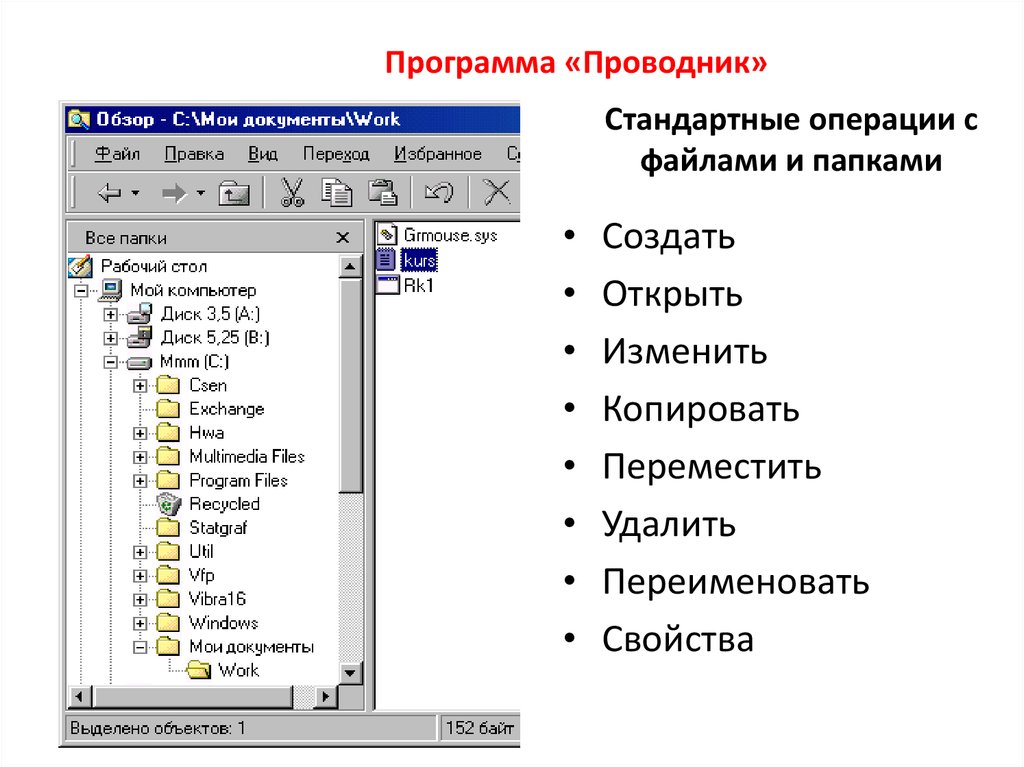Collapse the Mmm (C:) drive node
1024x767 pixels.
(110, 362)
